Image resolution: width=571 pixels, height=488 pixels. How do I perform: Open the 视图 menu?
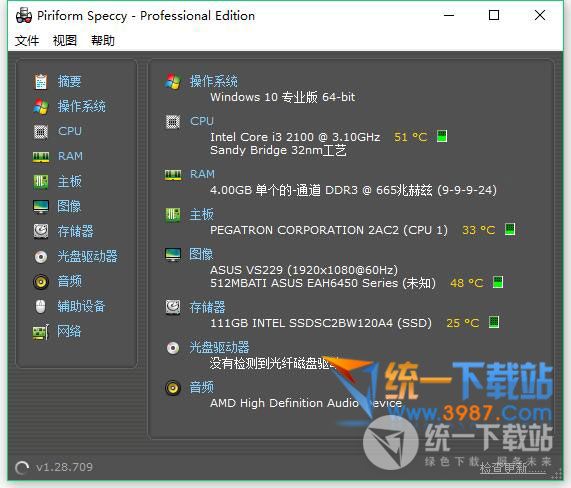click(65, 40)
